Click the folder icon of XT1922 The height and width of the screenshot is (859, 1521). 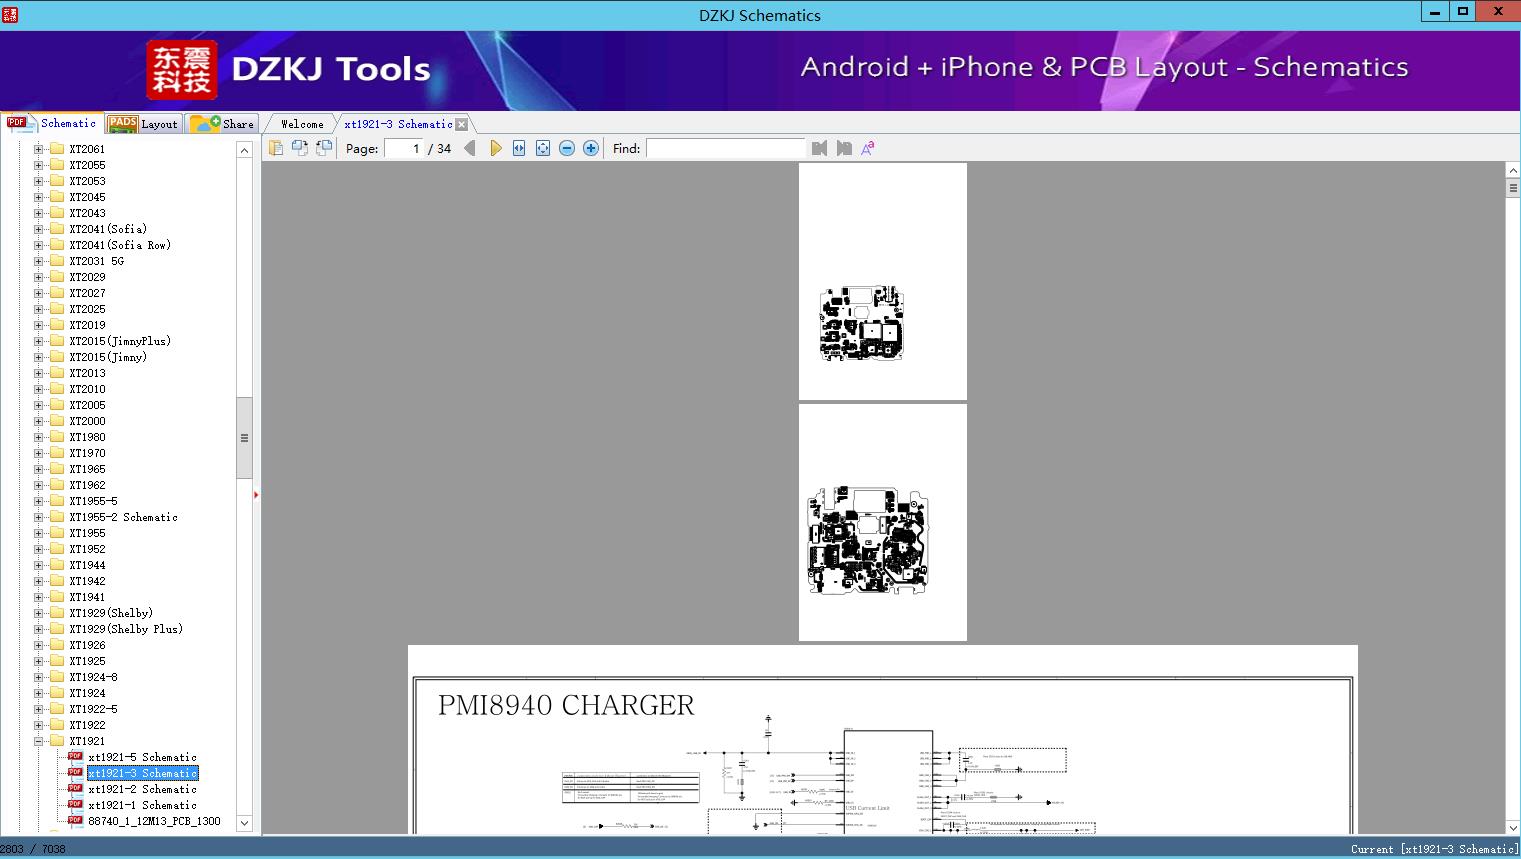(57, 725)
